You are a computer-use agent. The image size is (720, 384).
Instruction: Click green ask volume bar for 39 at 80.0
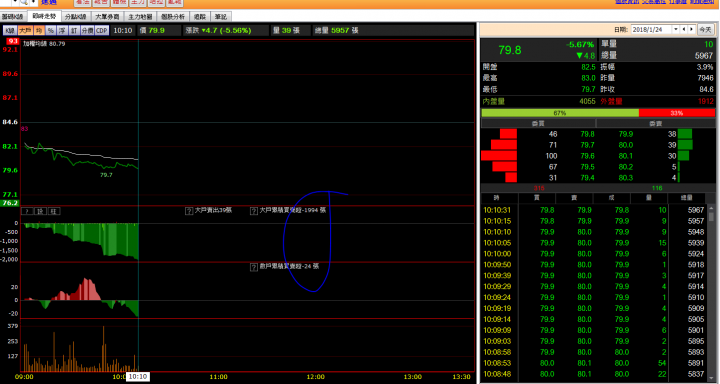pyautogui.click(x=685, y=145)
